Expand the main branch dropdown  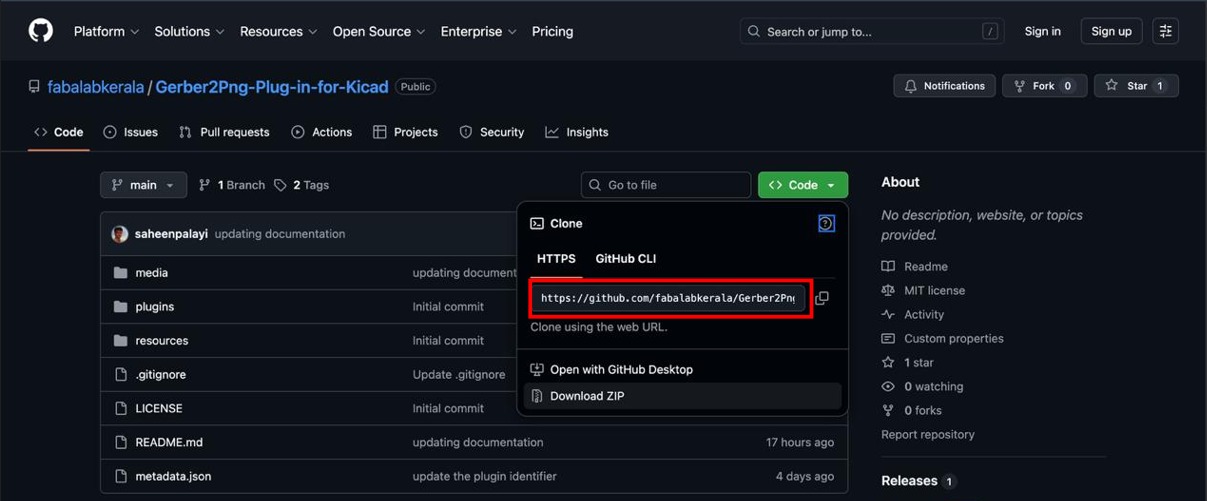(x=143, y=185)
